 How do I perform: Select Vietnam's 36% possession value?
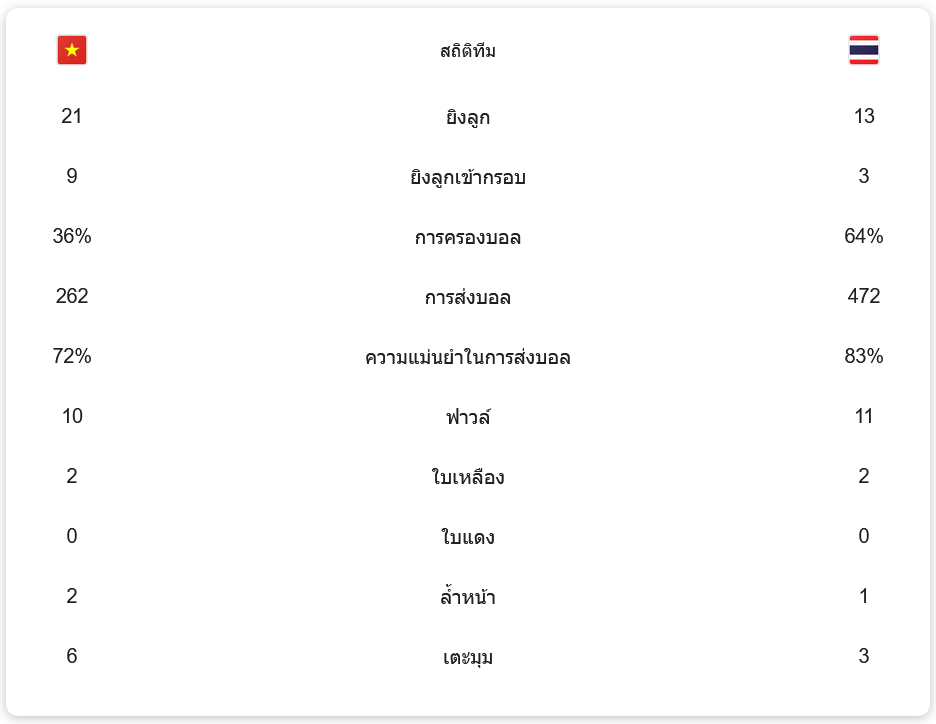click(x=72, y=236)
